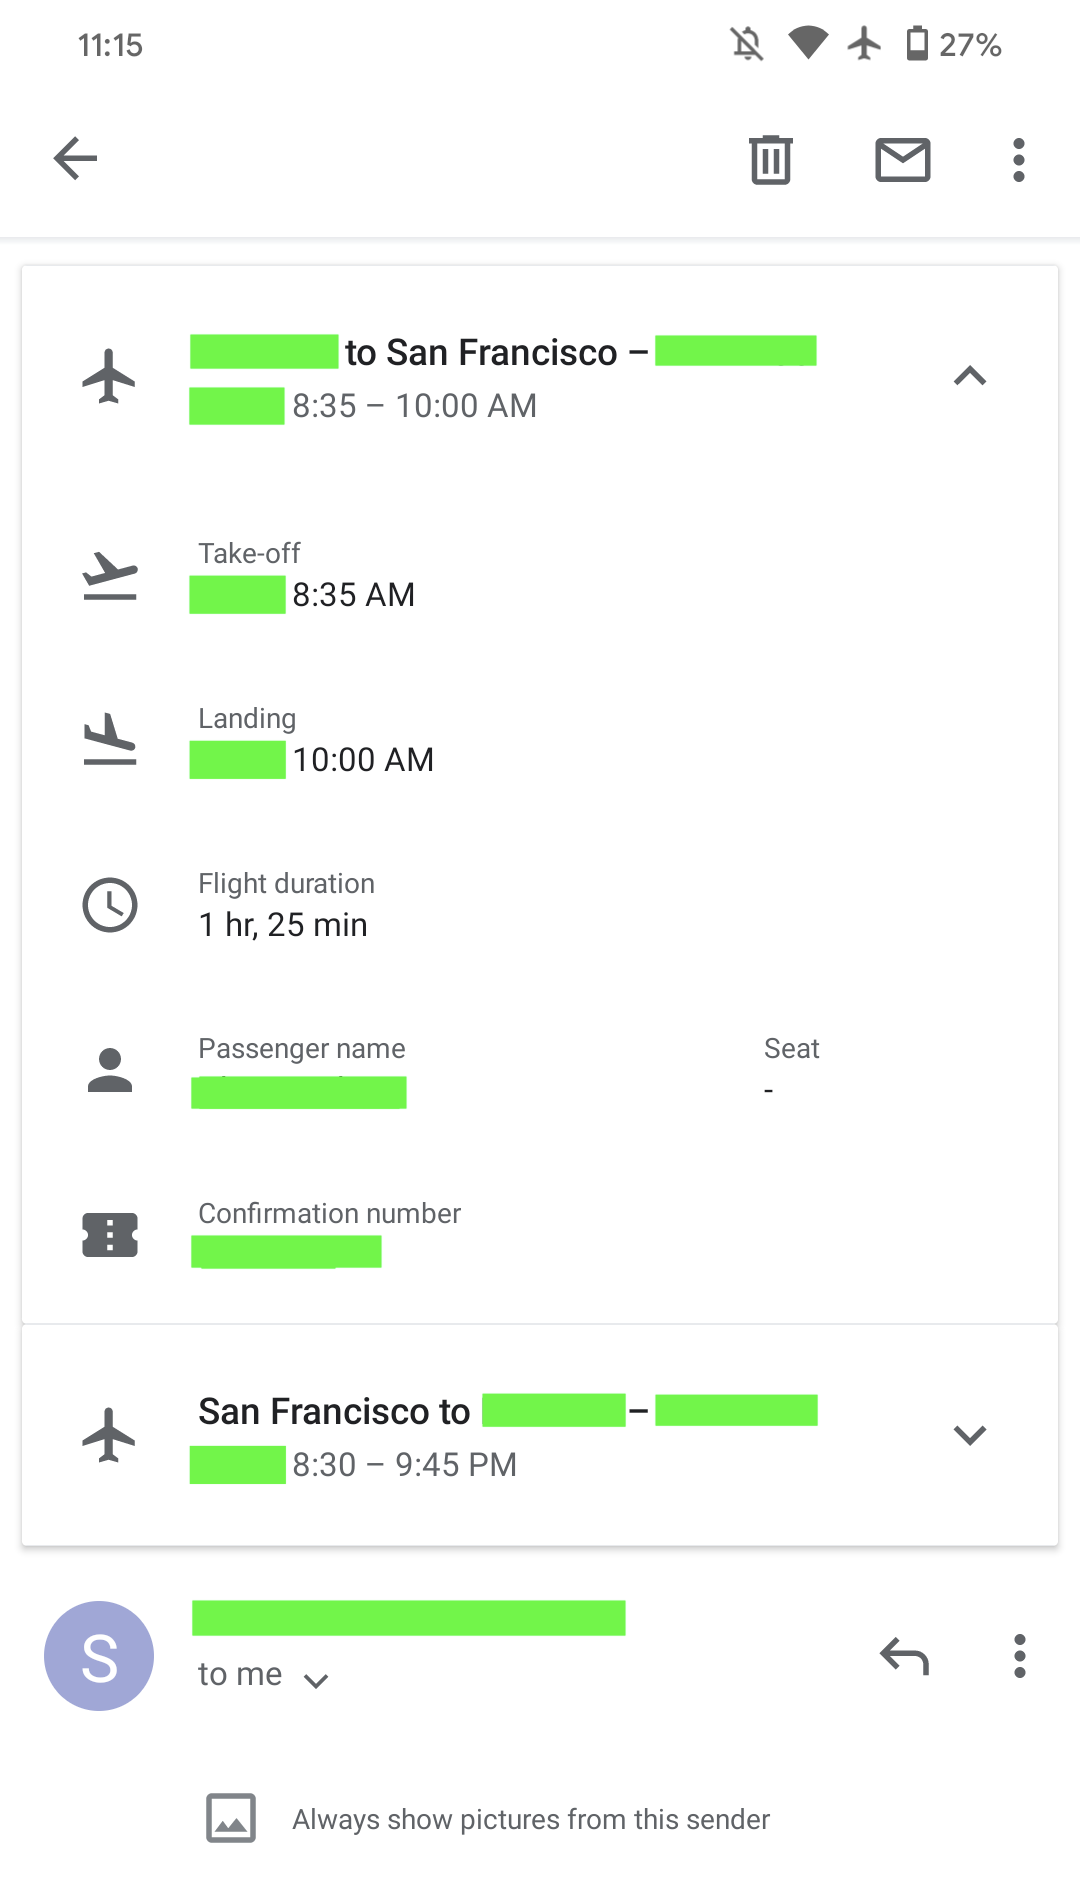1080x1899 pixels.
Task: Select the 'to San Francisco' flight title
Action: [x=481, y=353]
